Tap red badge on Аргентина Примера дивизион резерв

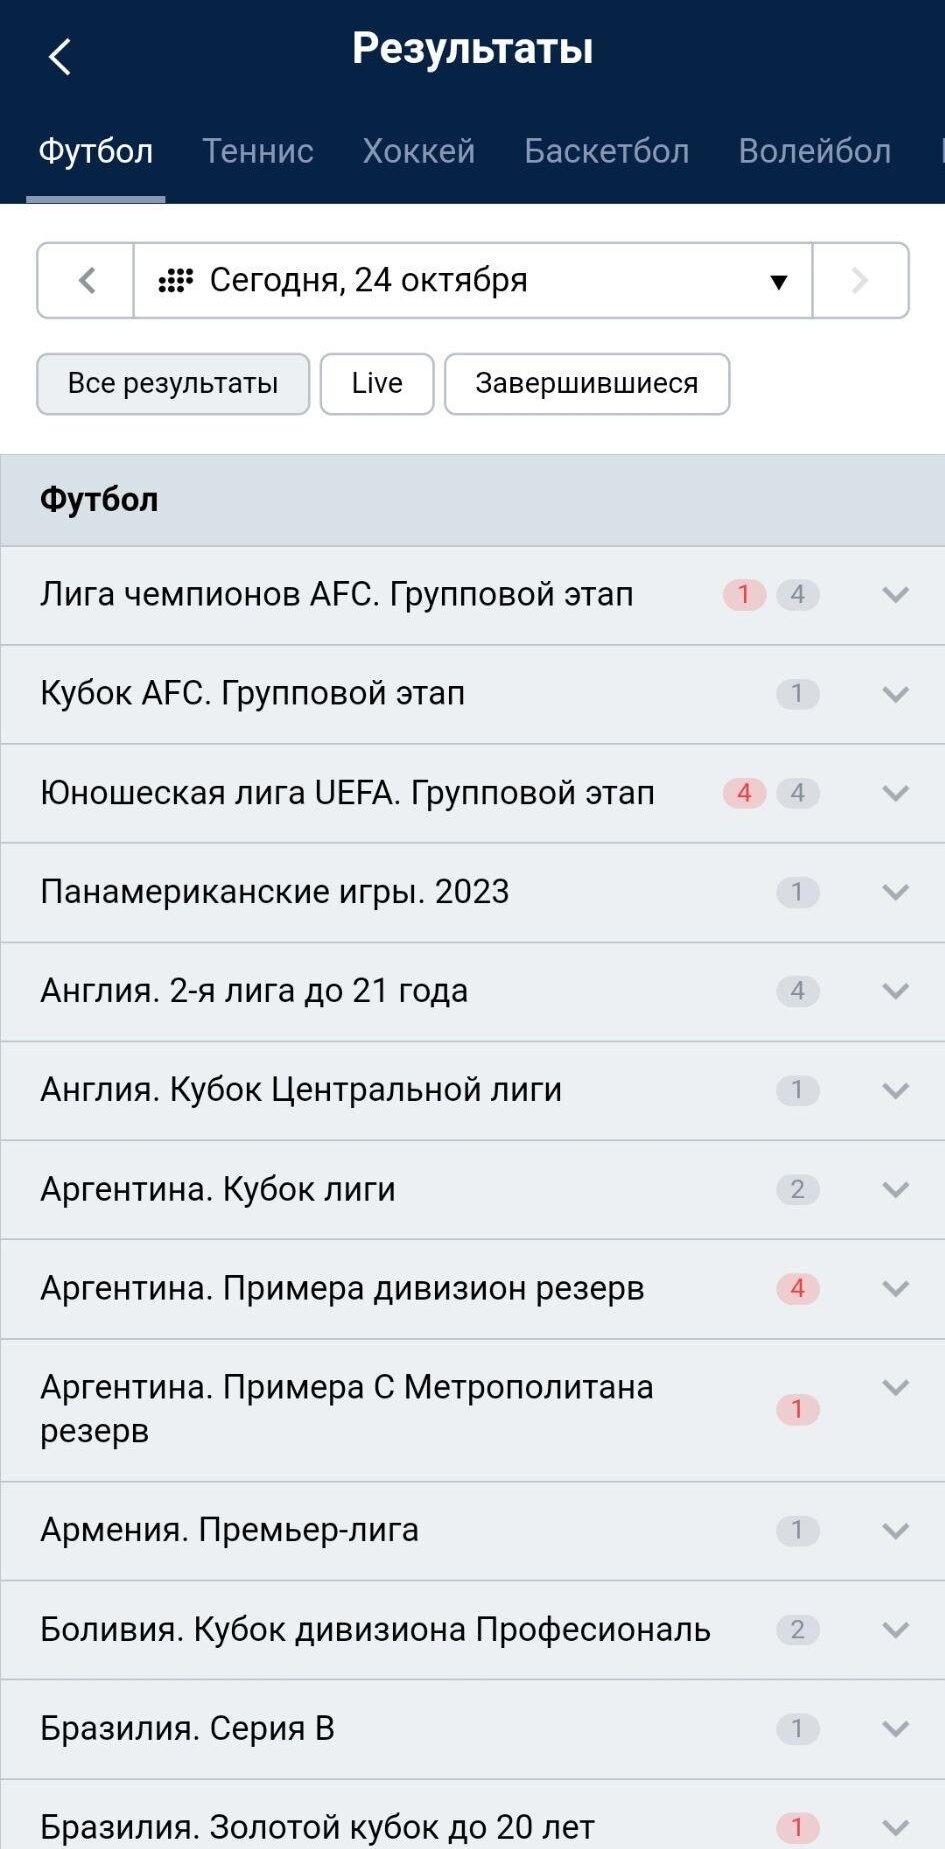click(x=797, y=1289)
